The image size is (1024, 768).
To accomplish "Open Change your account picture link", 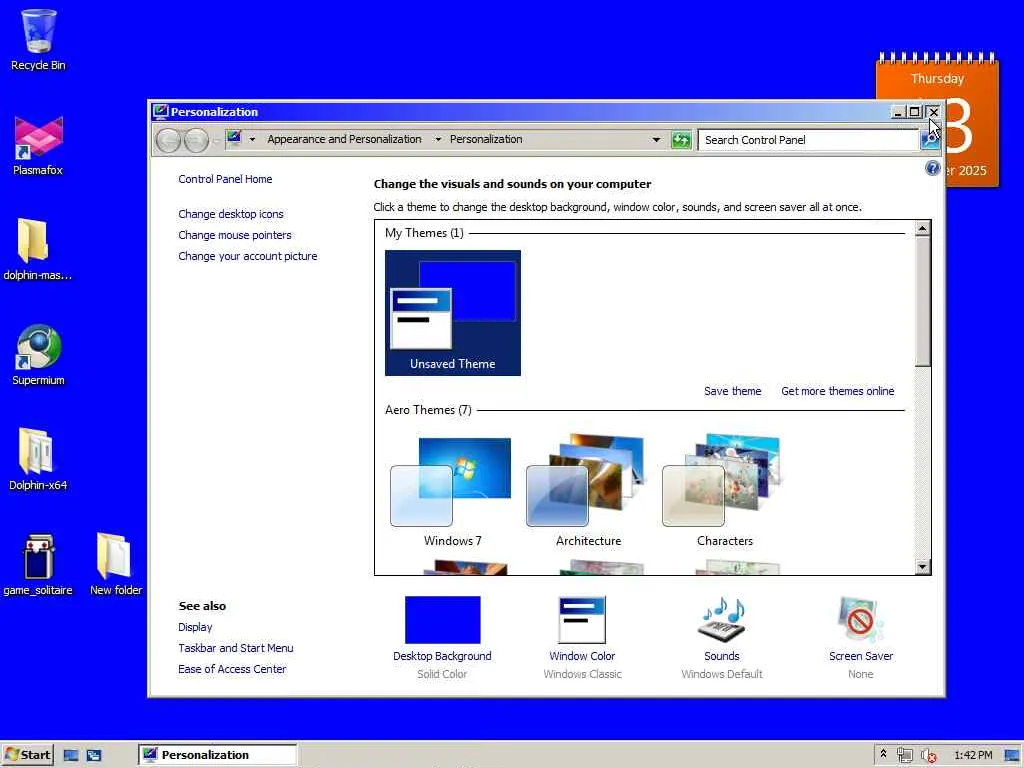I will (248, 256).
